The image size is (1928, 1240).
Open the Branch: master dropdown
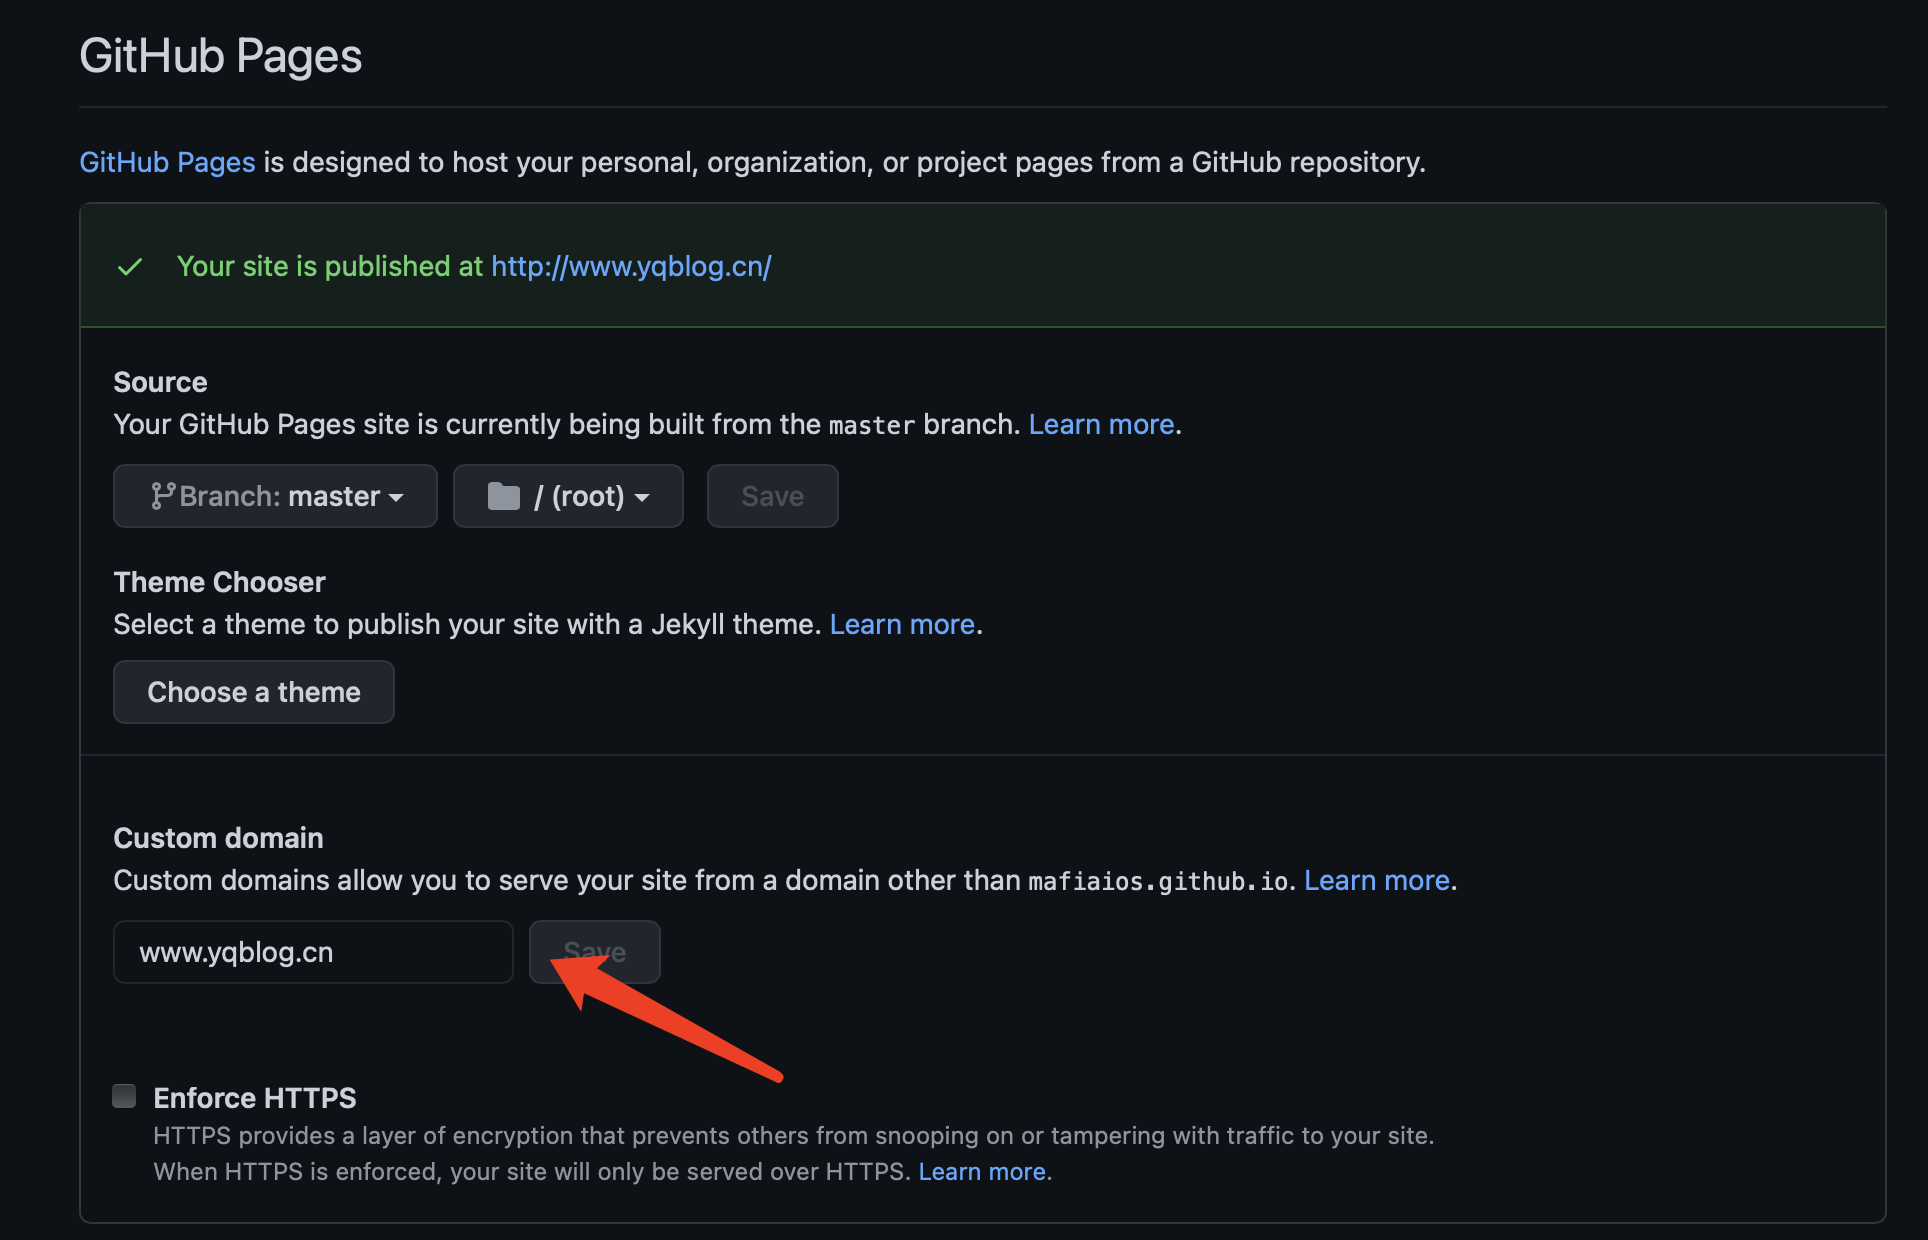[275, 496]
